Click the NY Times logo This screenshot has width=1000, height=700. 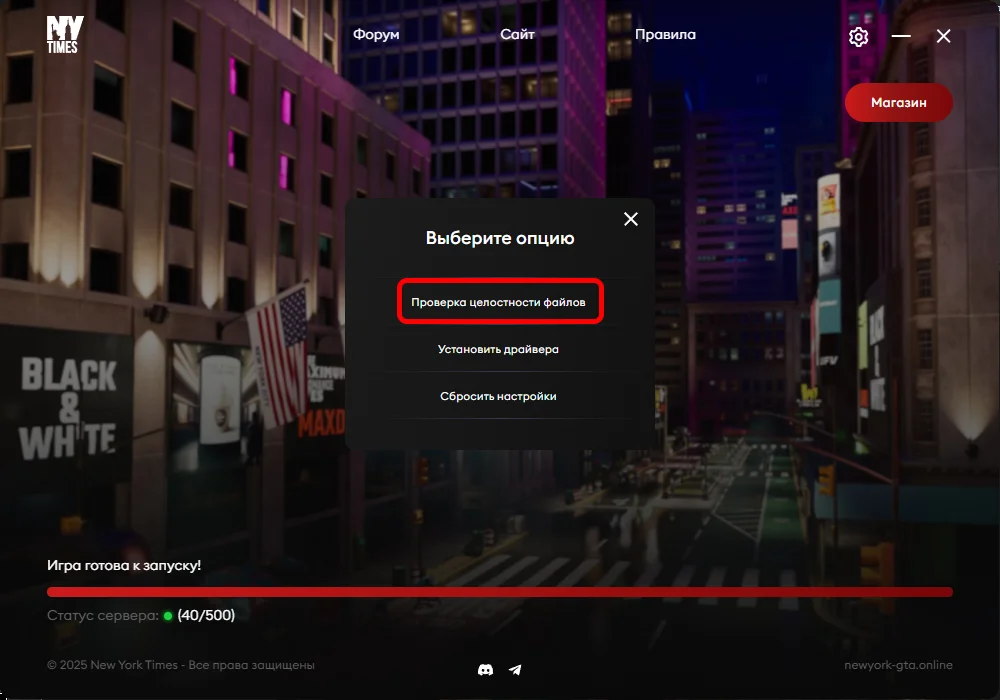click(65, 35)
